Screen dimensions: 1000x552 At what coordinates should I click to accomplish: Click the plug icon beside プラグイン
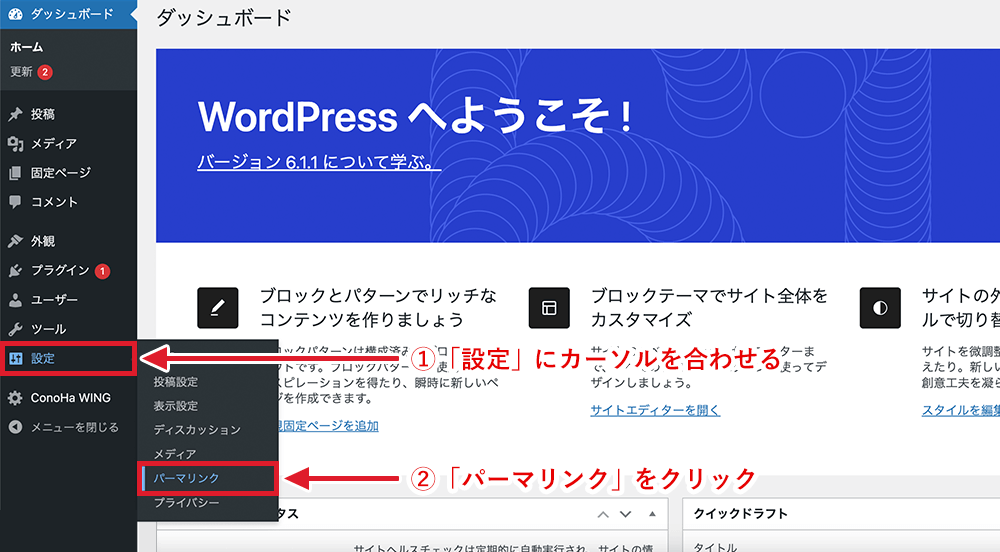pyautogui.click(x=15, y=271)
